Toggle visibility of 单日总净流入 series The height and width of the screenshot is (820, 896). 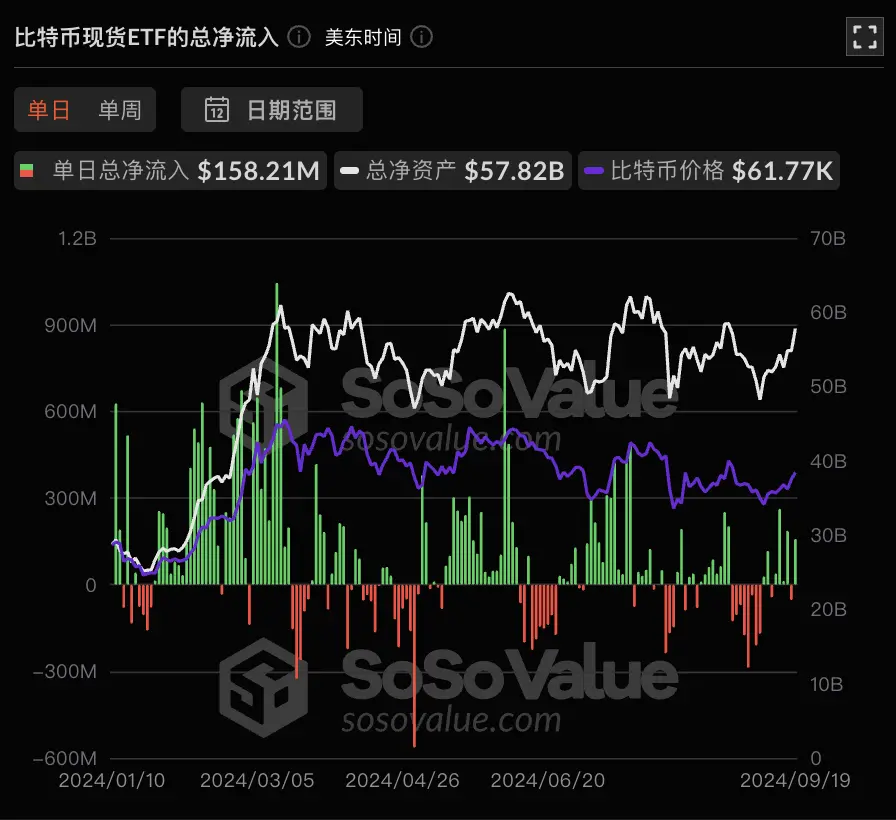coord(169,170)
